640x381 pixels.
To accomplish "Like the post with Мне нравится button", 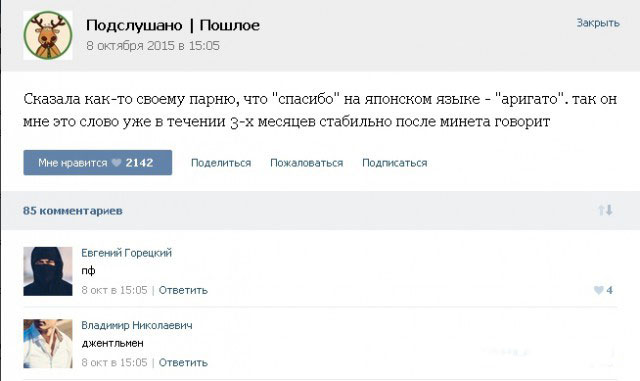I will coord(98,163).
